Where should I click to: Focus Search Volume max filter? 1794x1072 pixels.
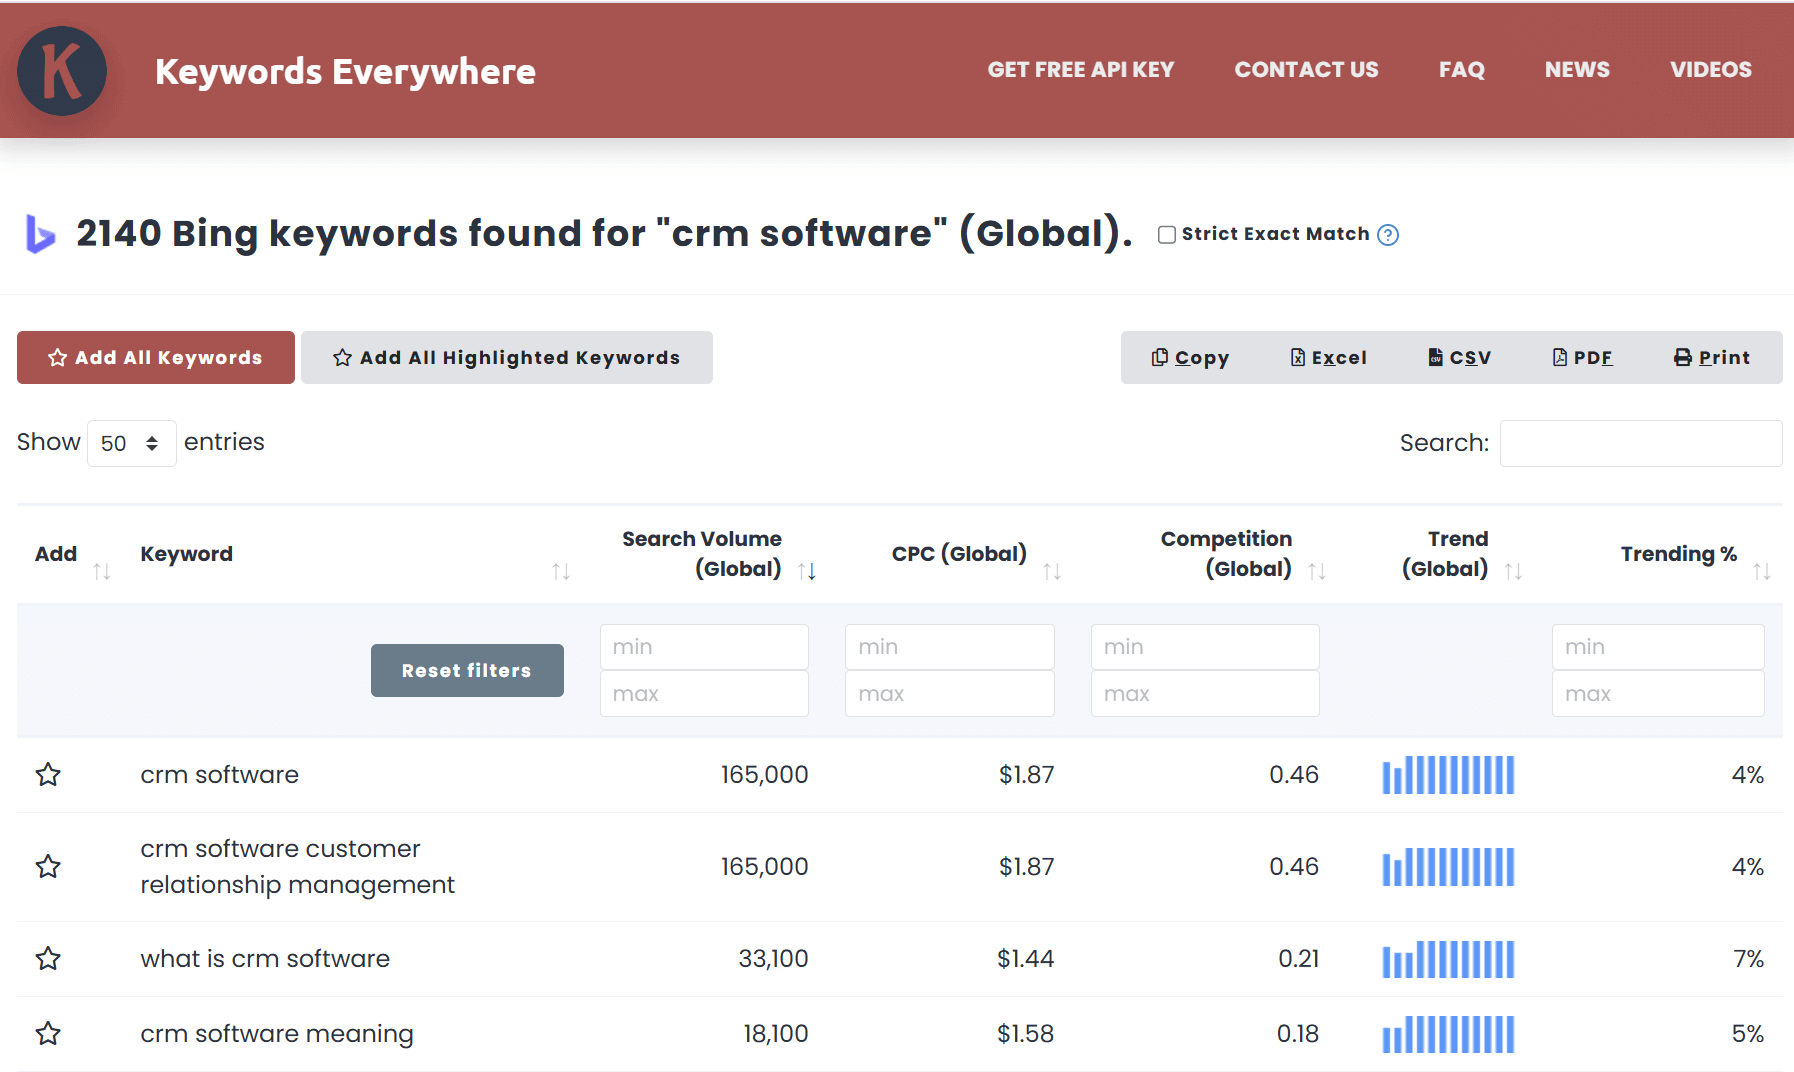click(704, 694)
